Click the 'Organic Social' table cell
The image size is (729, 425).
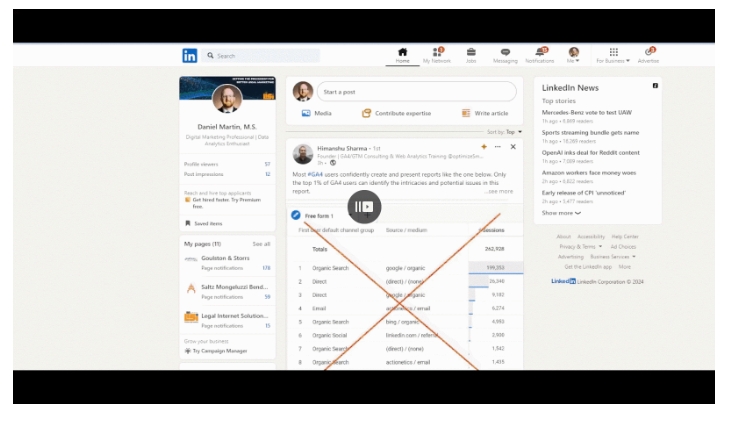coord(329,335)
